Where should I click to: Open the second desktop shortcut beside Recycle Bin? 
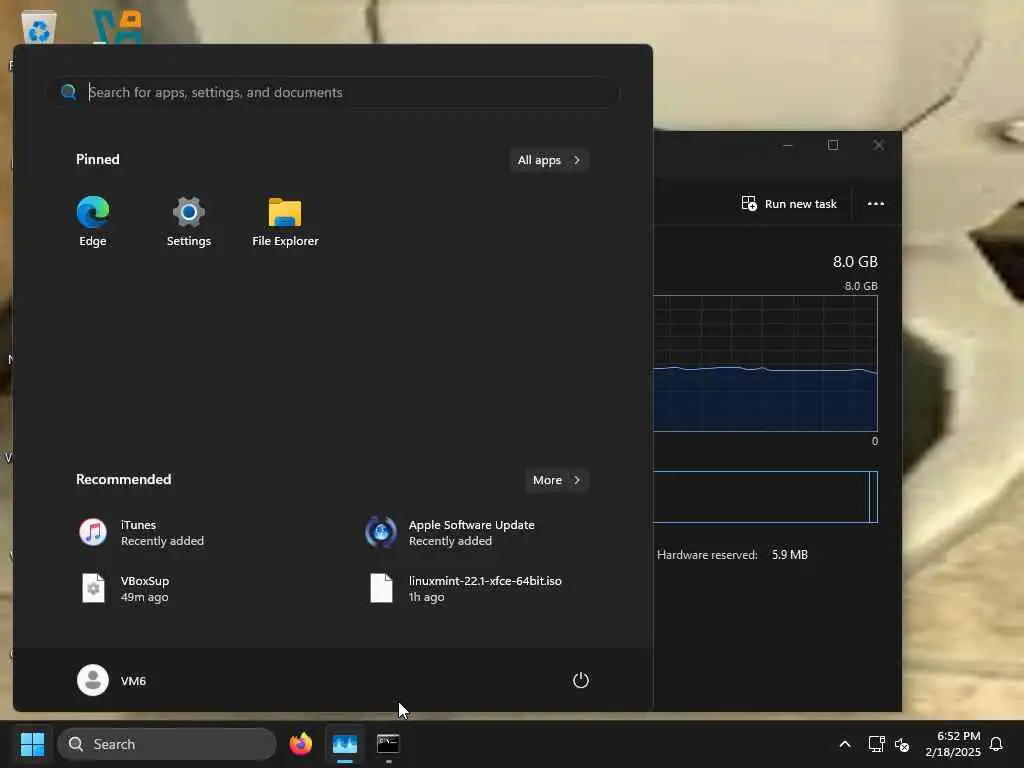(x=118, y=27)
